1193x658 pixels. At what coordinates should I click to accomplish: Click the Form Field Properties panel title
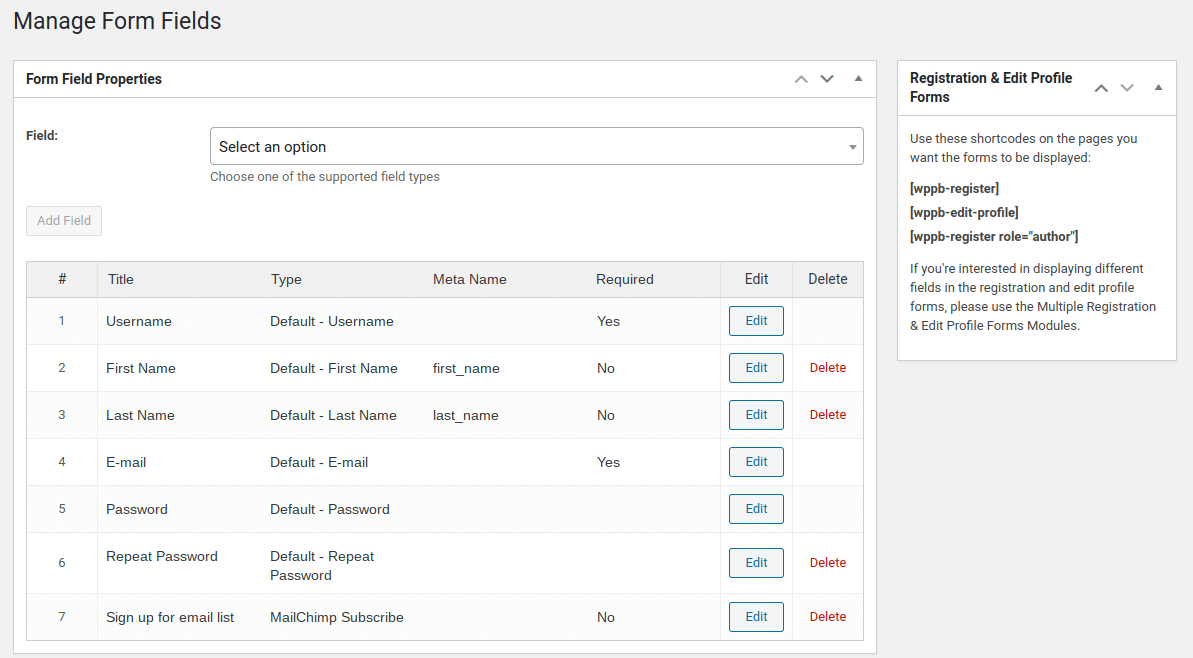(x=94, y=79)
